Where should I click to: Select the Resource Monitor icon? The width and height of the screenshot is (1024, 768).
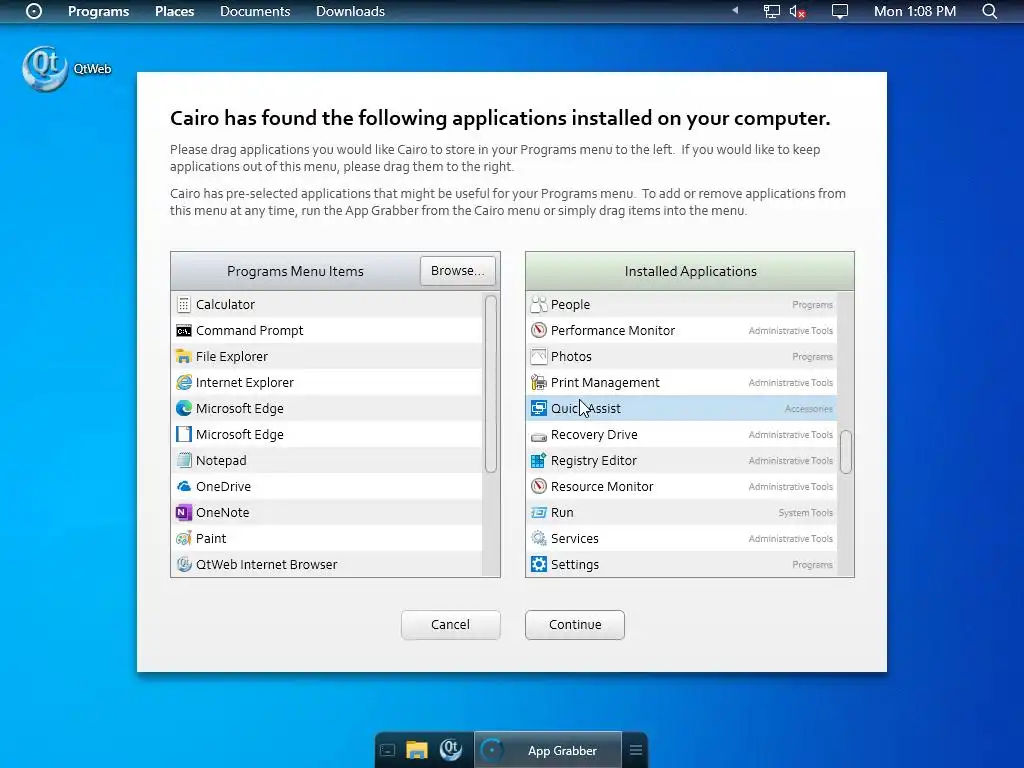[538, 487]
